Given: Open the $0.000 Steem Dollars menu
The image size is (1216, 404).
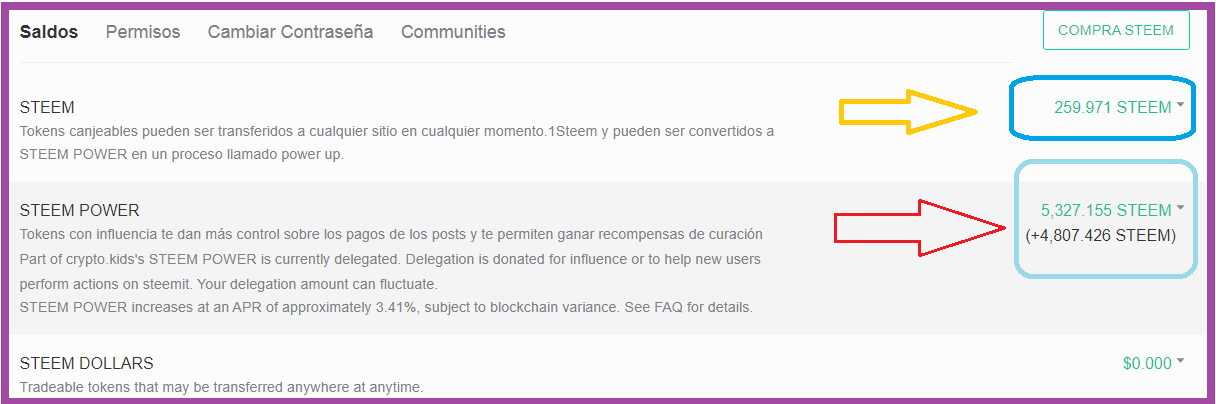Looking at the screenshot, I should pos(1147,363).
